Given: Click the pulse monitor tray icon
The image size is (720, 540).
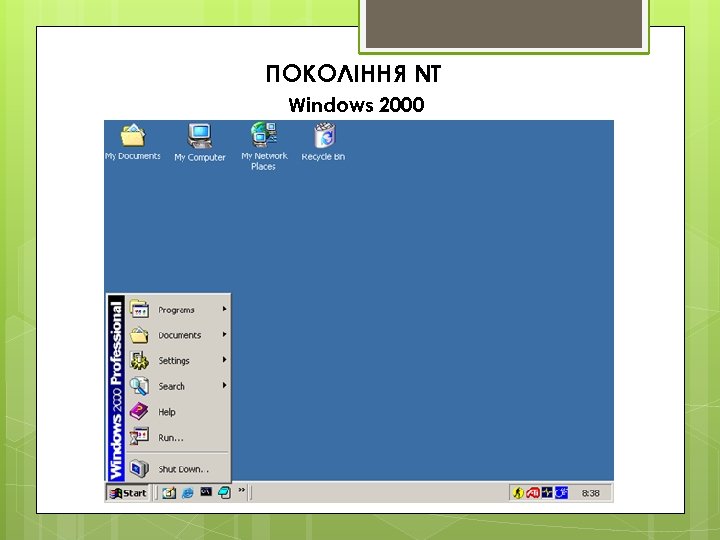Looking at the screenshot, I should 547,493.
